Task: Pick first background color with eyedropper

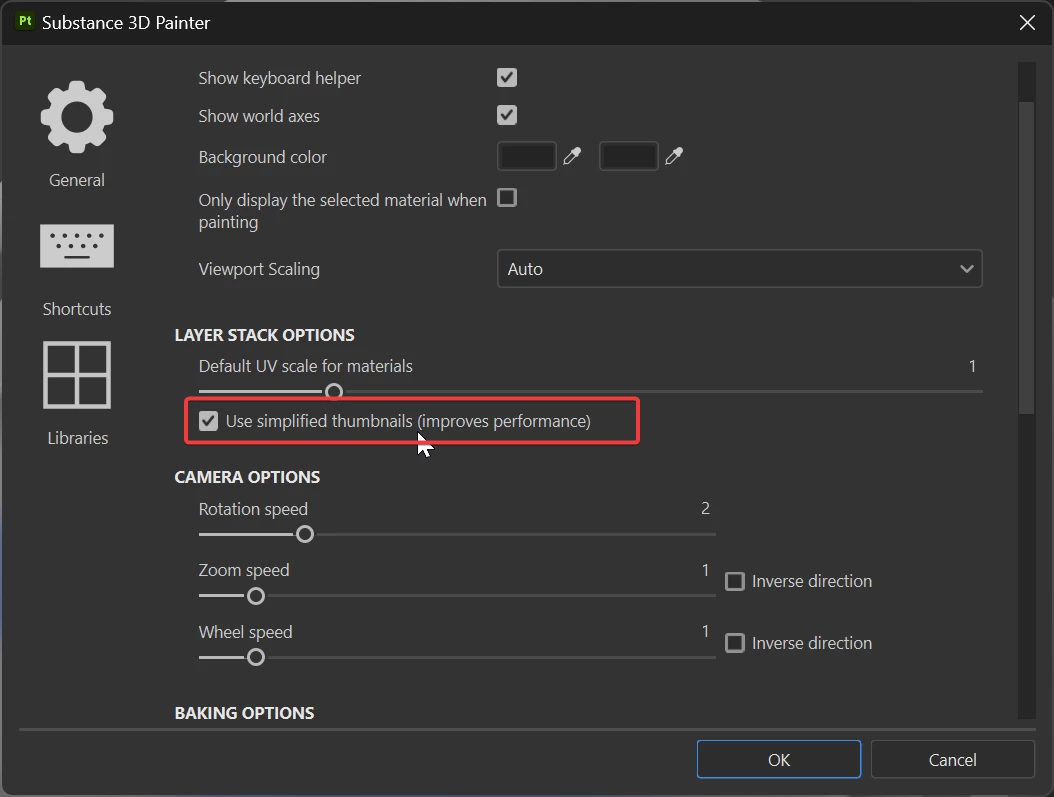Action: click(x=572, y=157)
